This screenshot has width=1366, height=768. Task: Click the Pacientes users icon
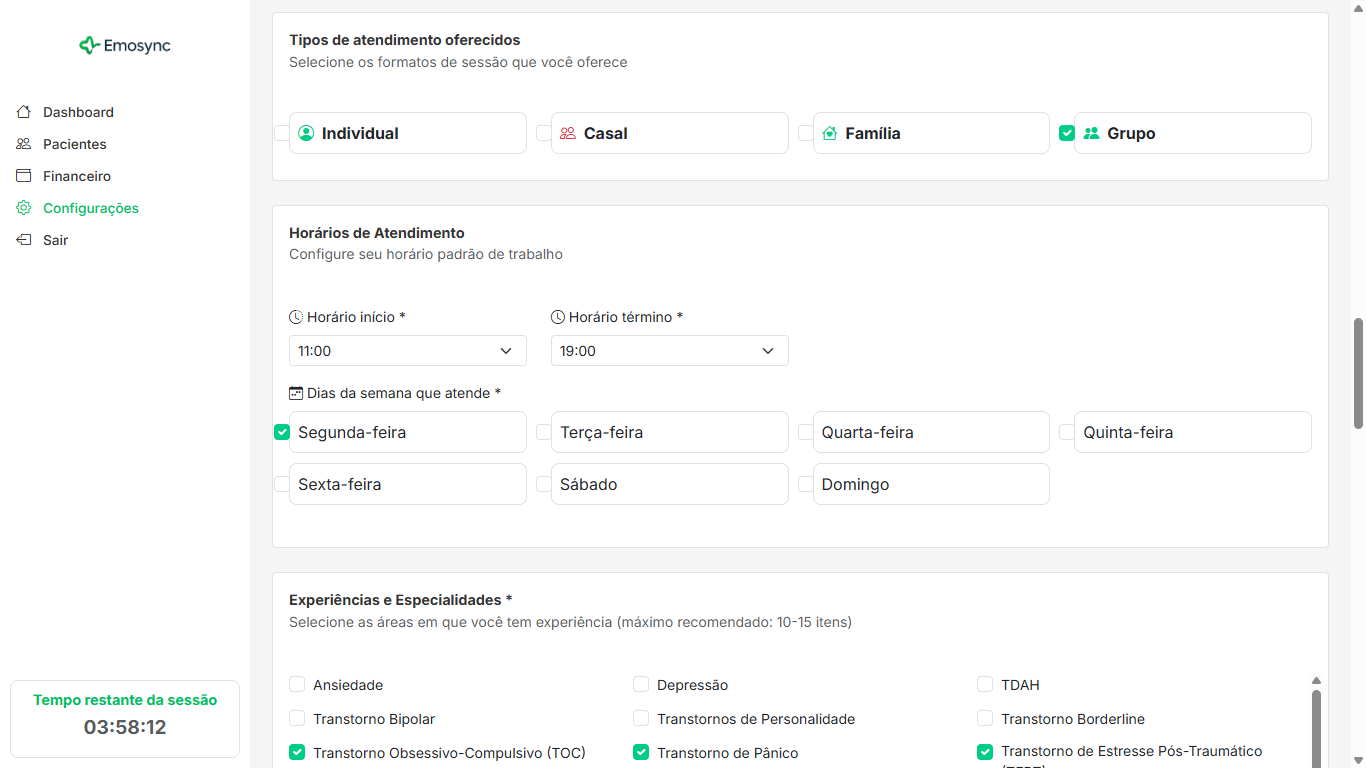click(x=22, y=143)
